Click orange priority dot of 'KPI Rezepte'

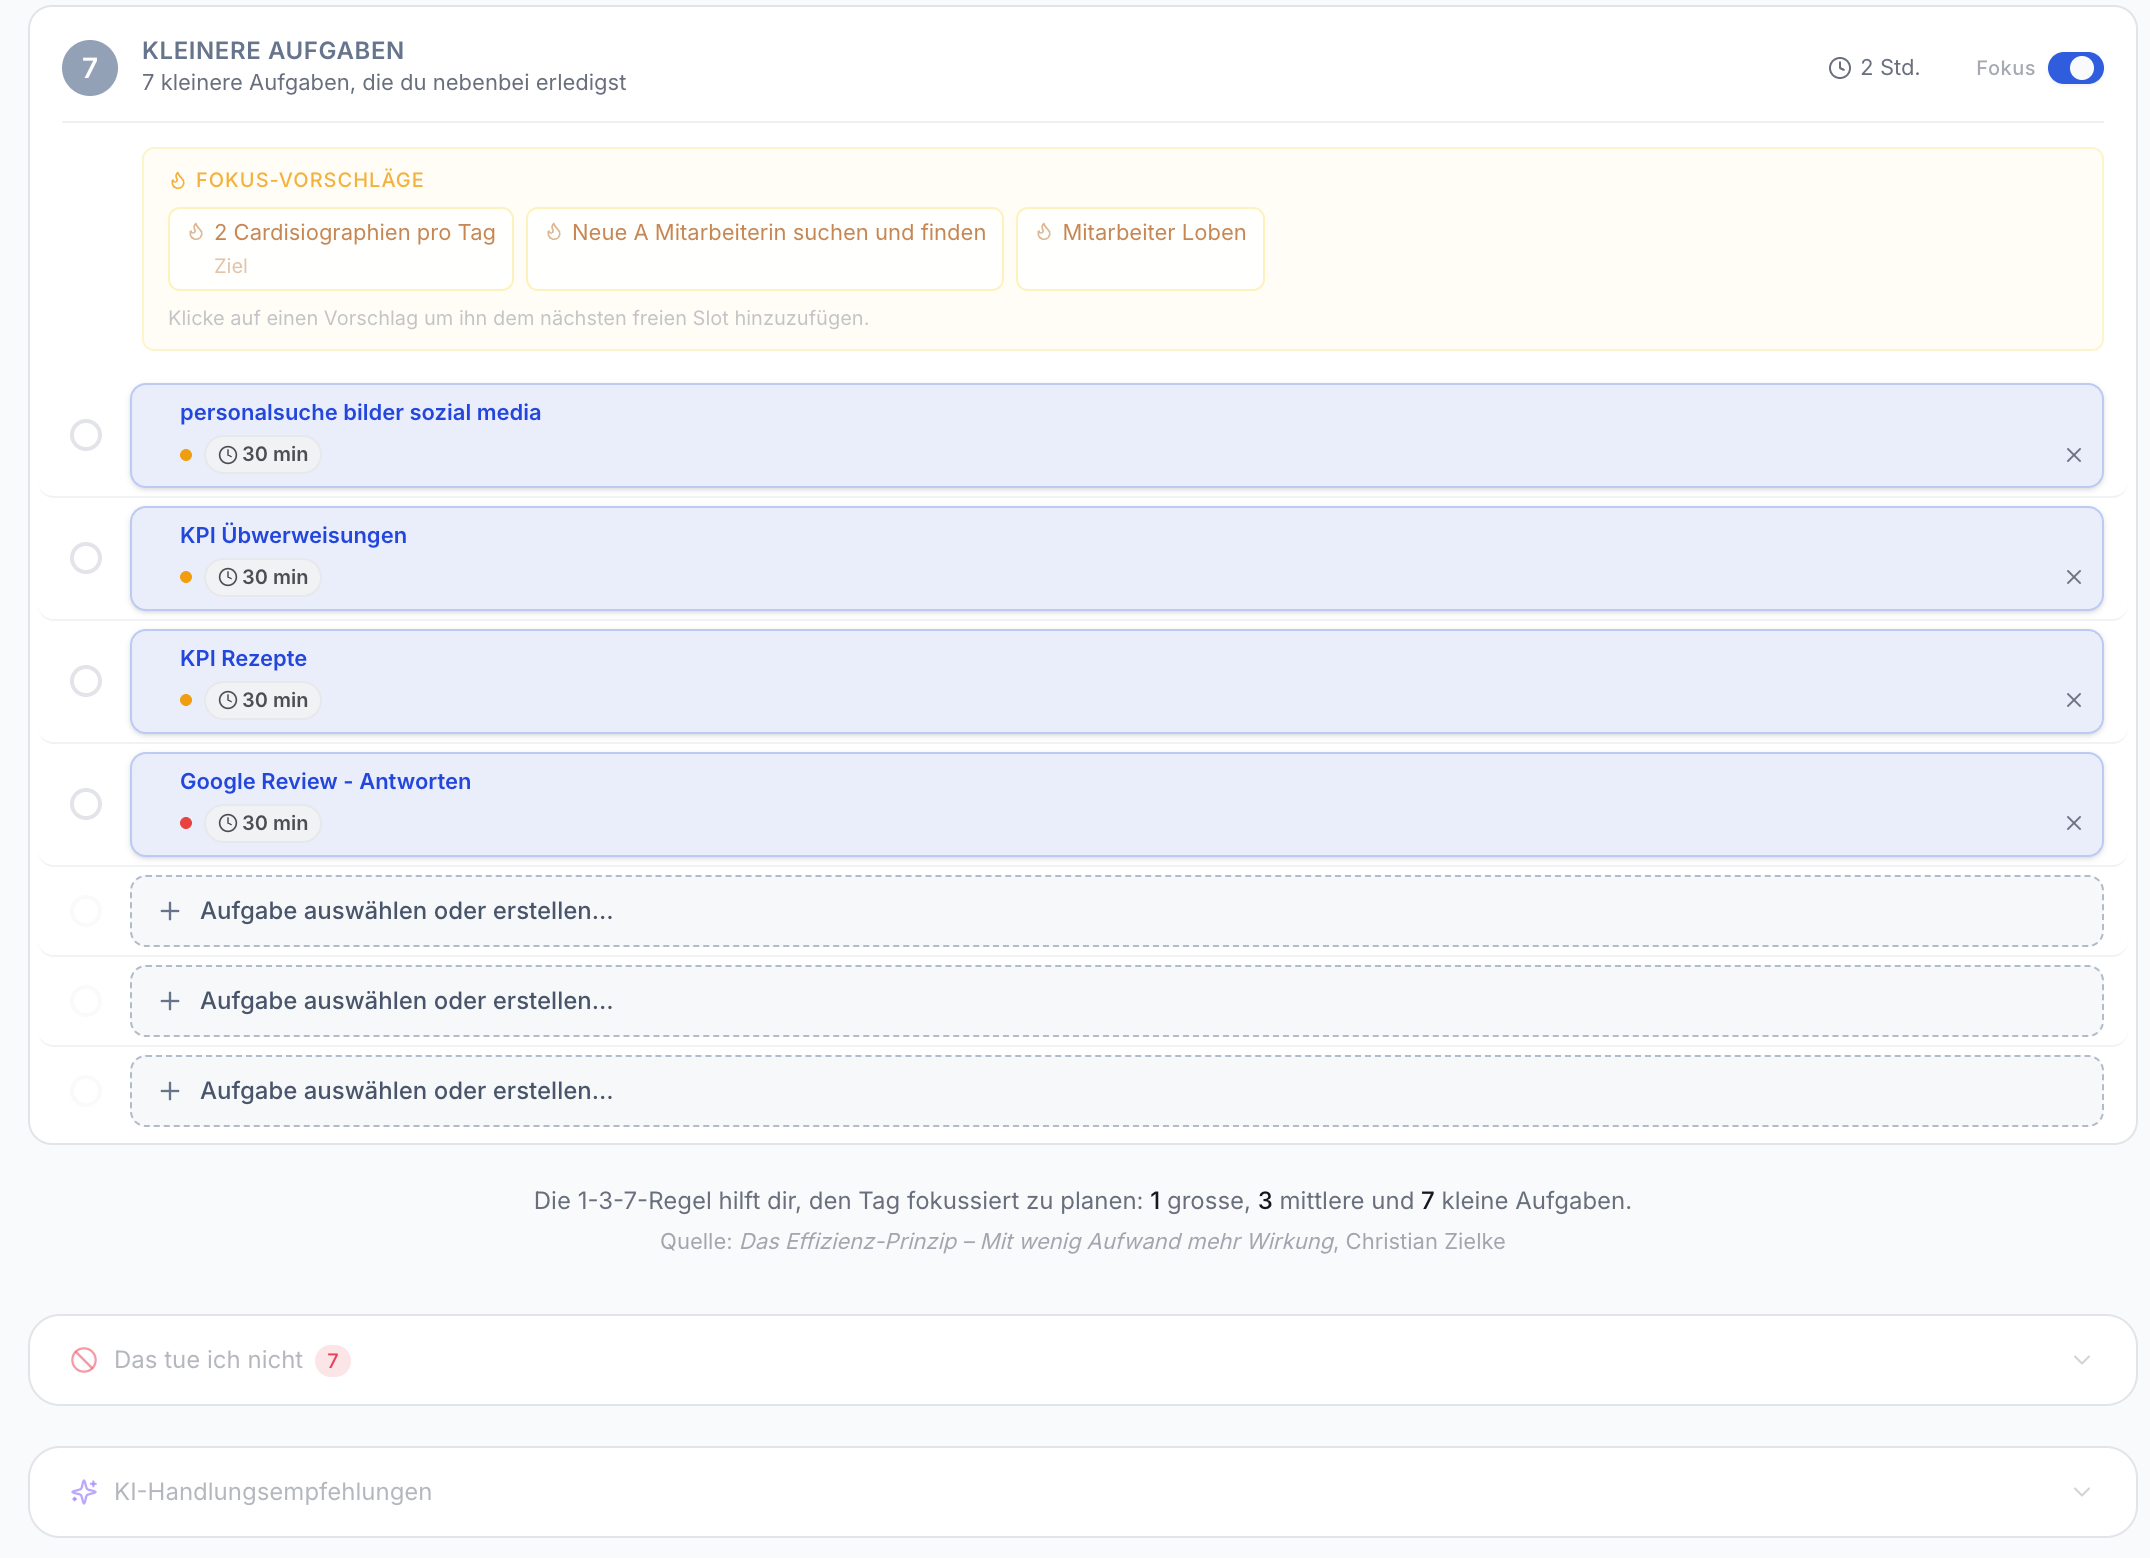(186, 700)
